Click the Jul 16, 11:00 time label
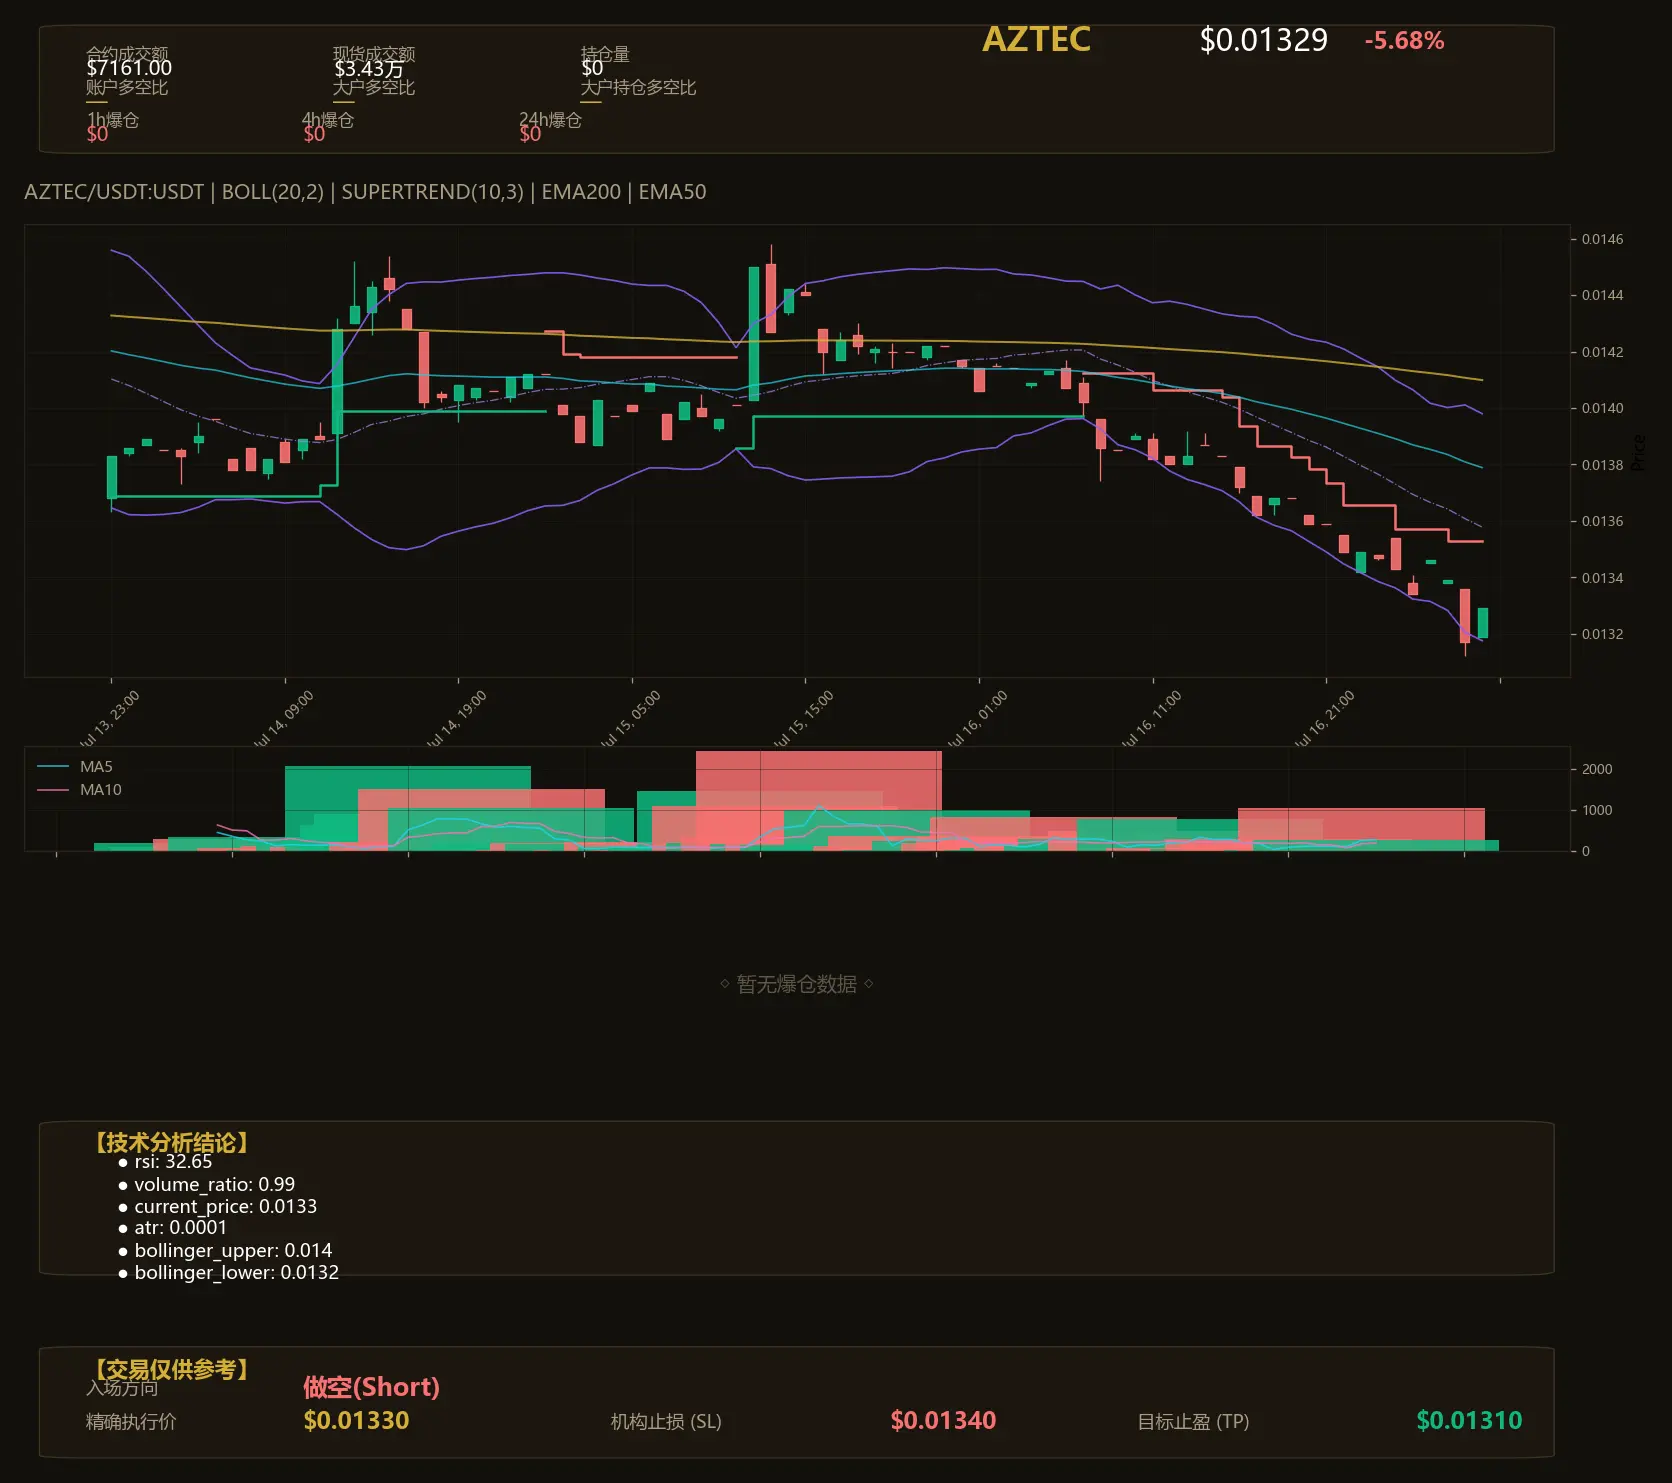The height and width of the screenshot is (1483, 1672). click(x=1151, y=719)
